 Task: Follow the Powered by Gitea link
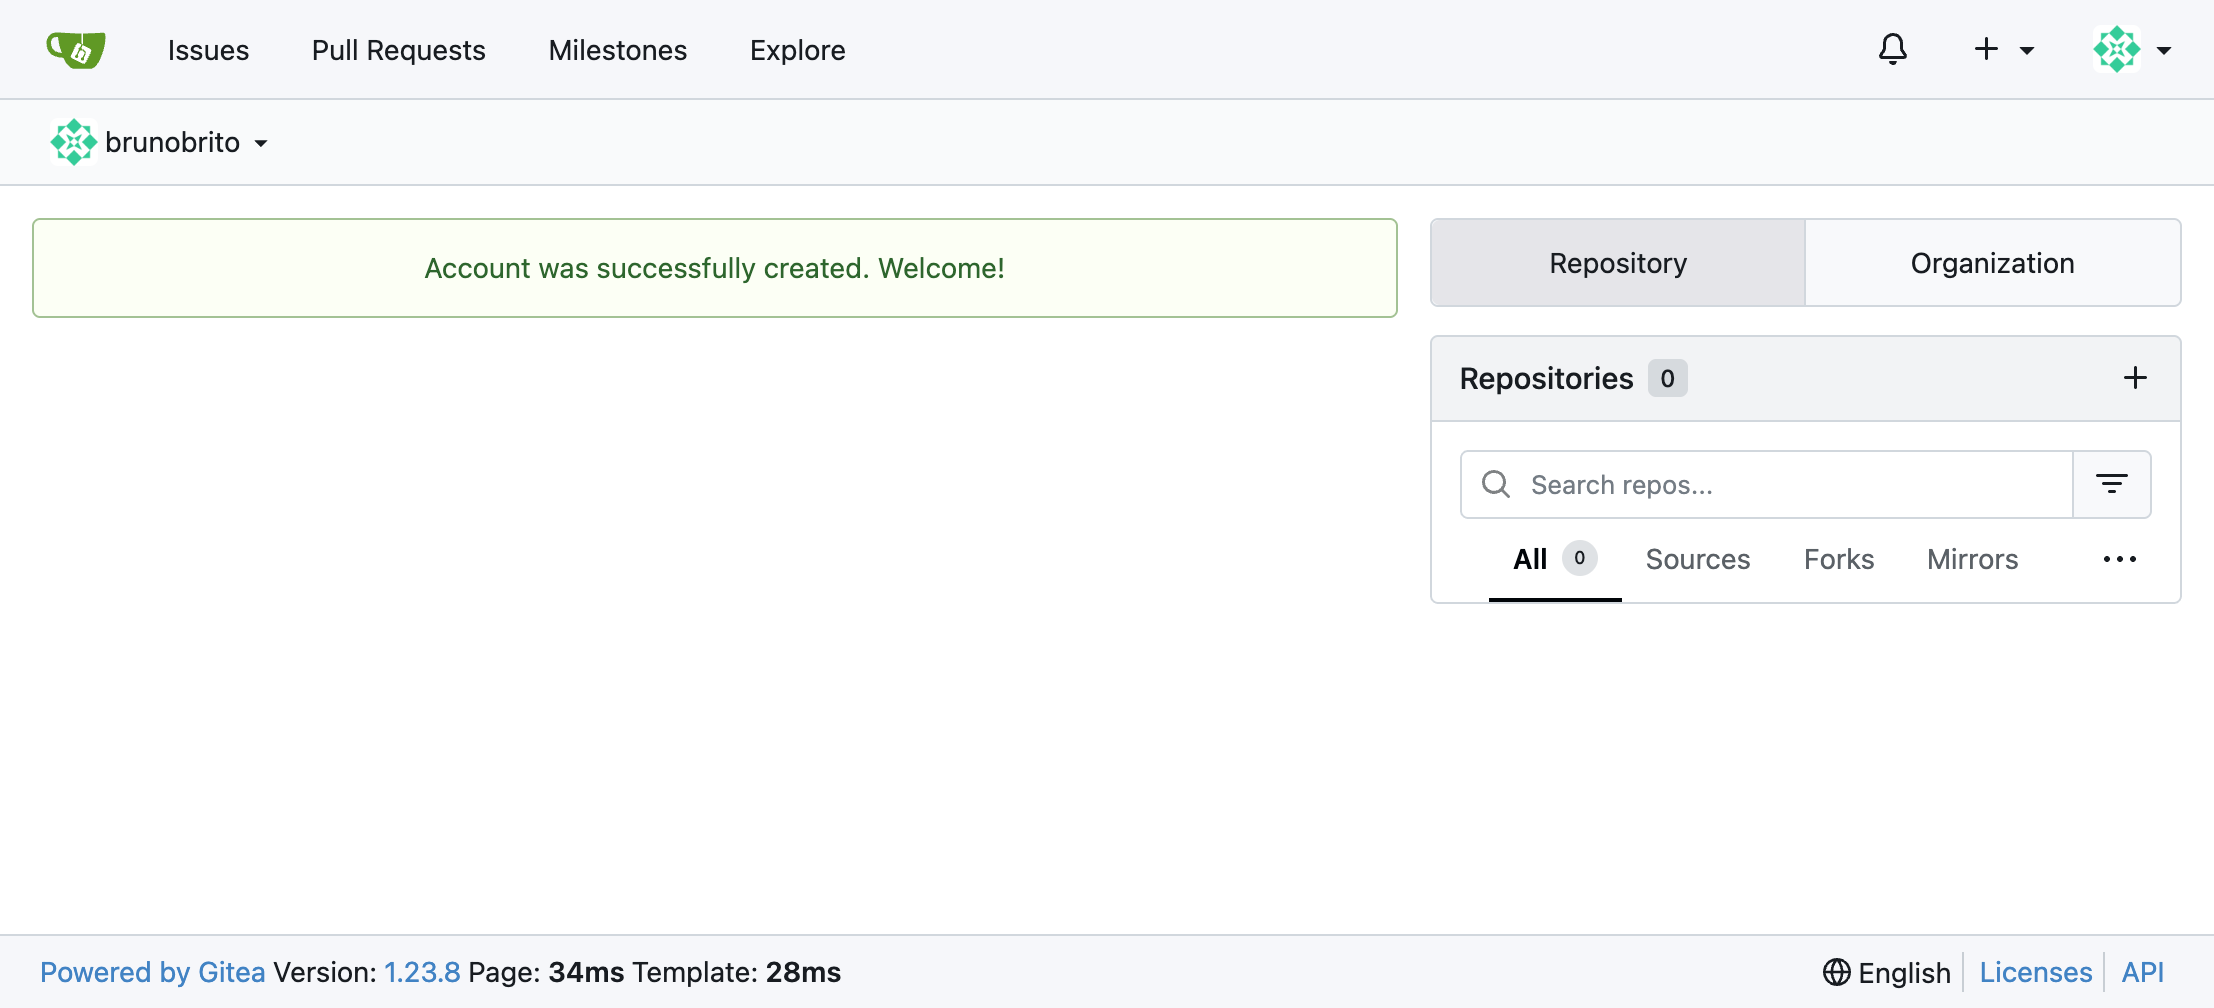152,971
